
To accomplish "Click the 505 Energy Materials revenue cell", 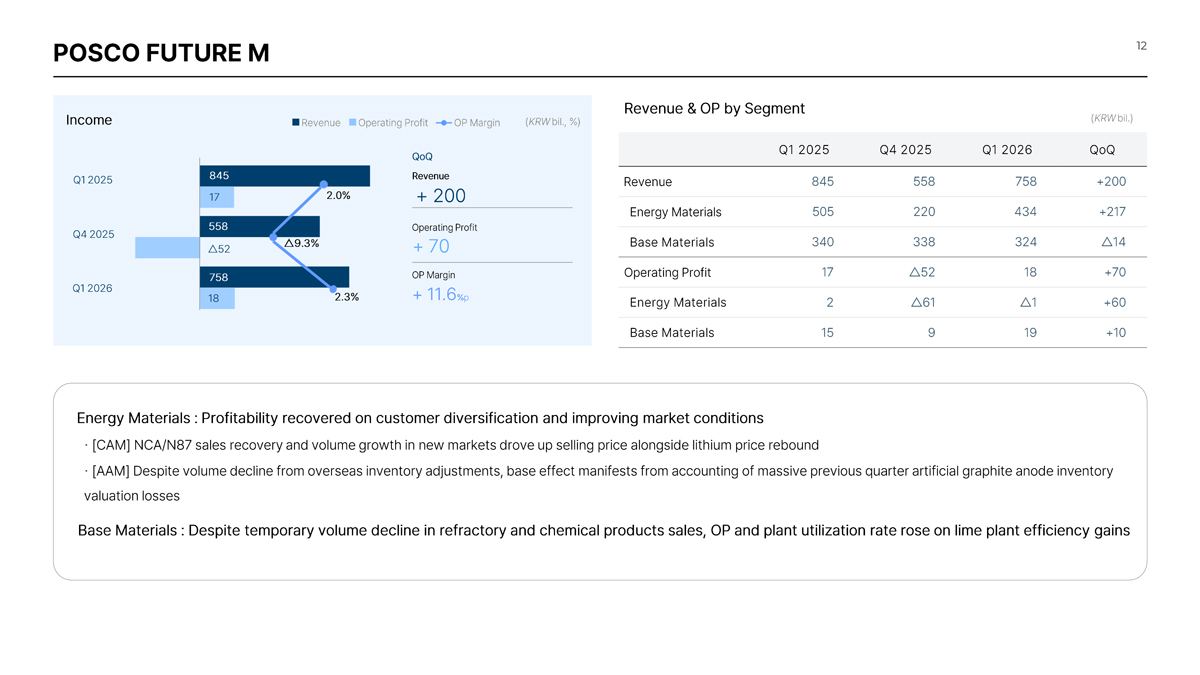I will pos(823,212).
